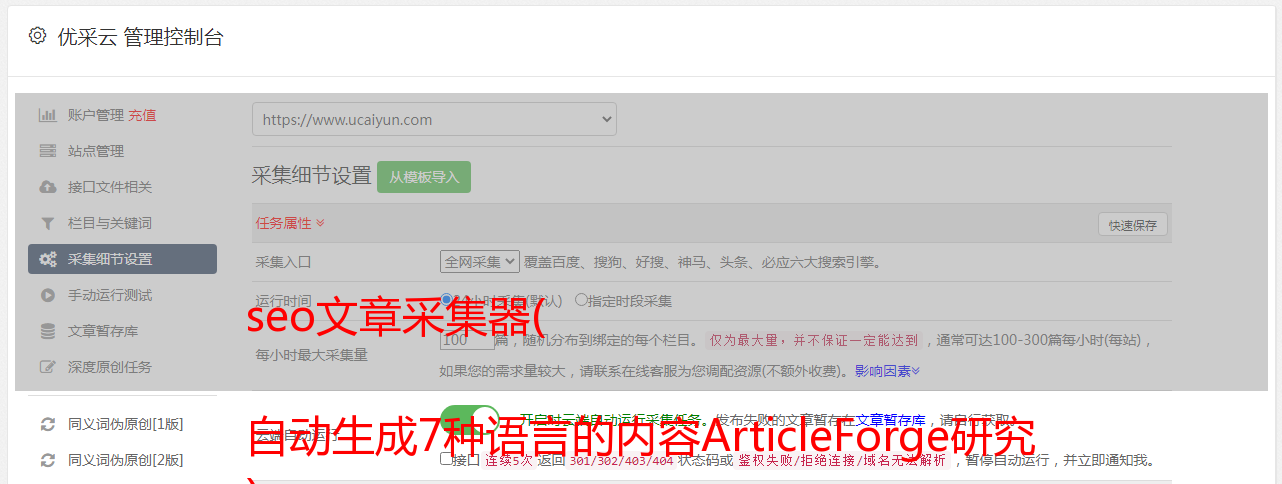This screenshot has width=1282, height=484.
Task: Click the bar chart icon for 账户管理
Action: click(x=47, y=115)
